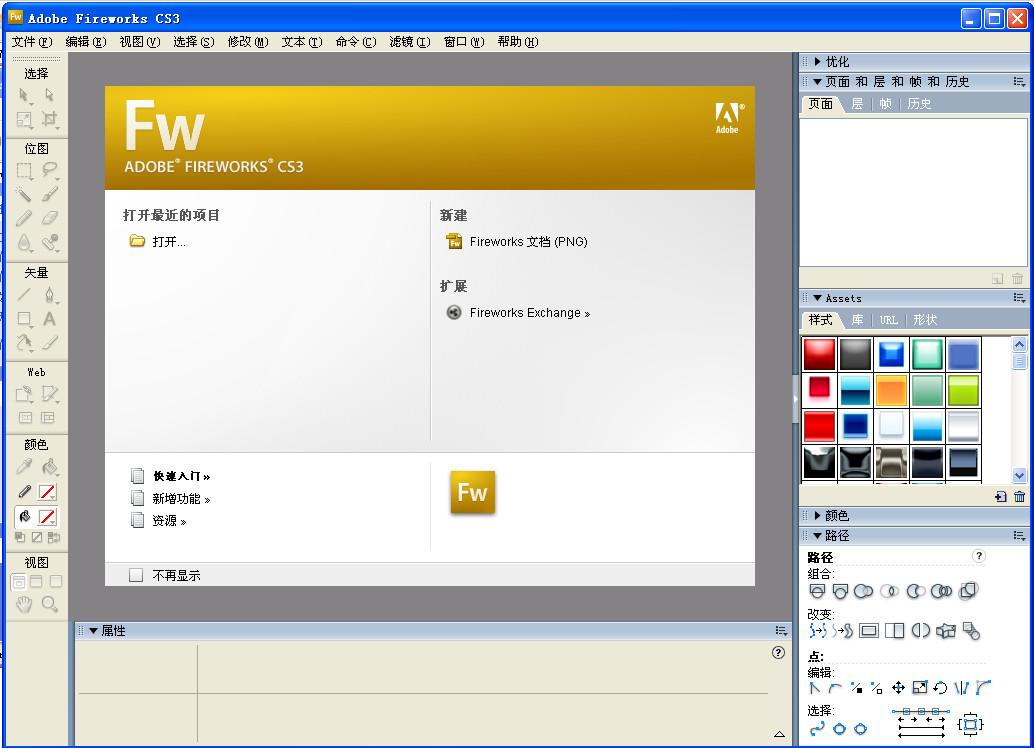
Task: Select the Freeform tool
Action: tap(24, 342)
